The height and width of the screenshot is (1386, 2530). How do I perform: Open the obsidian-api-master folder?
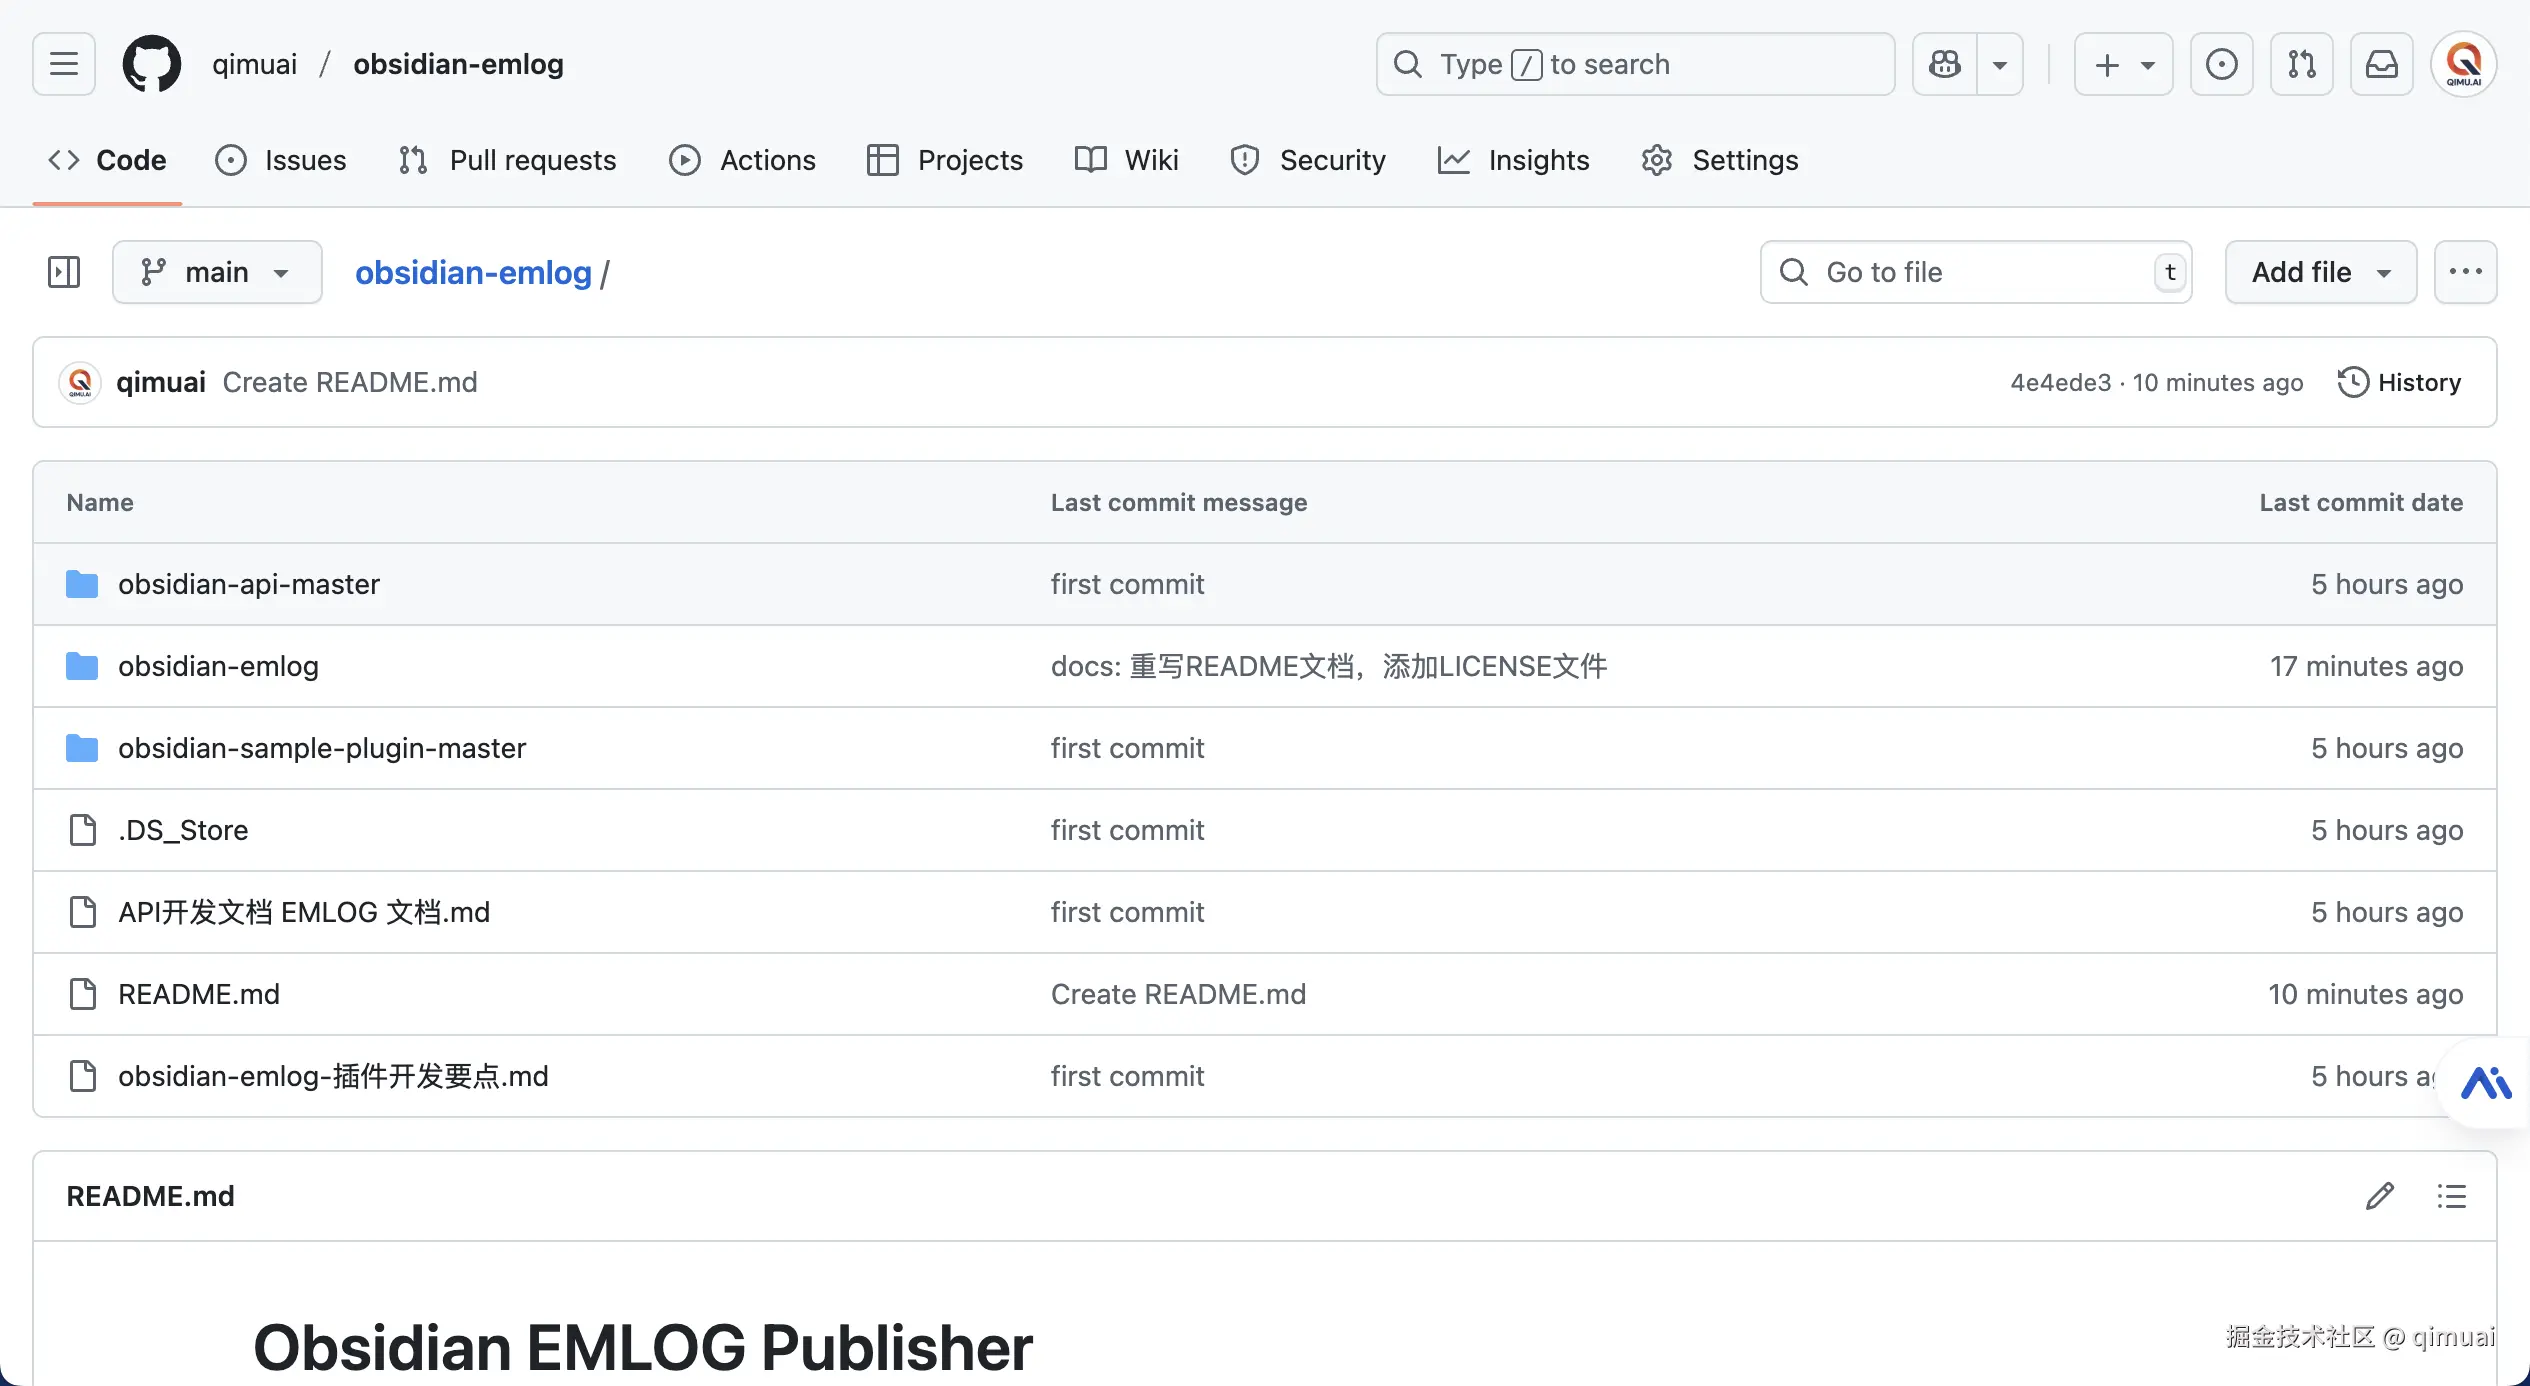[248, 584]
